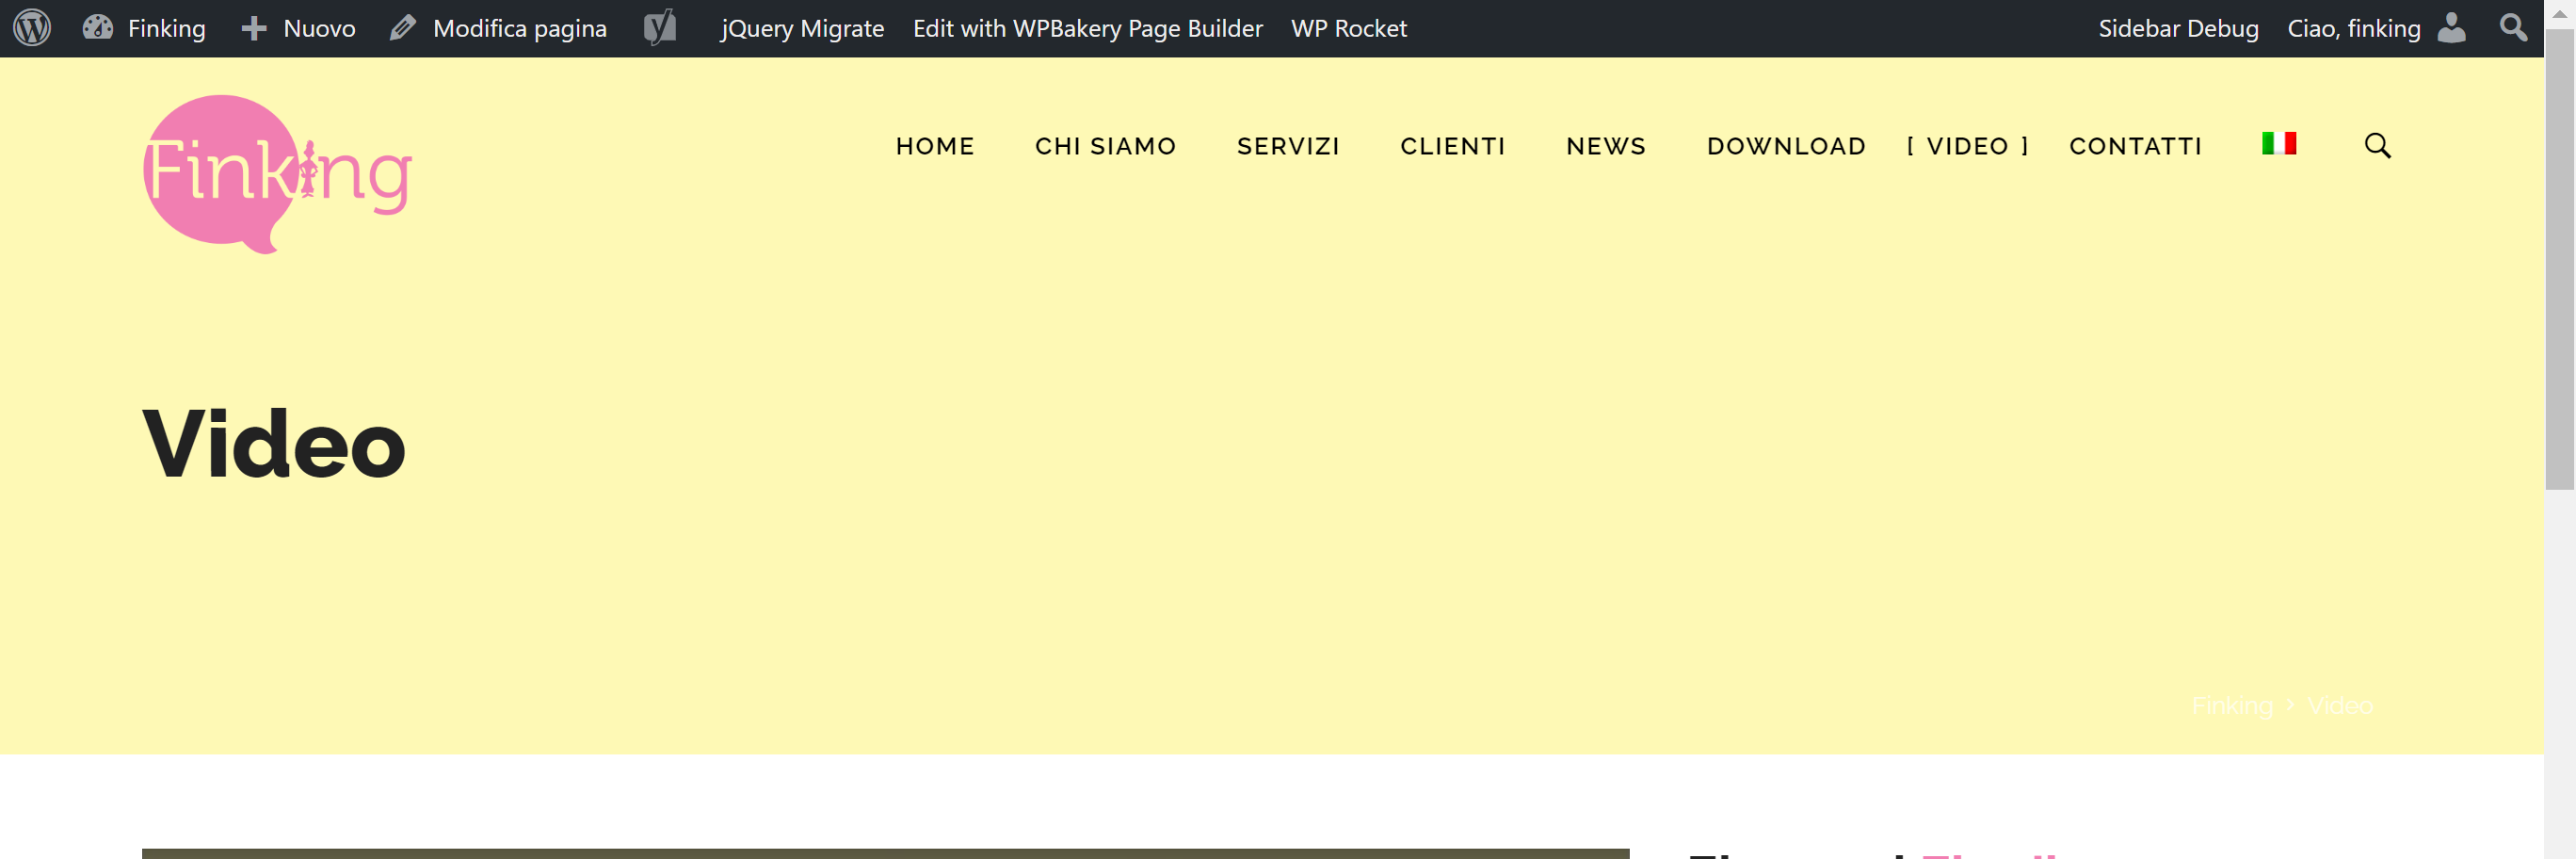Open the SERVIZI menu item
The height and width of the screenshot is (859, 2576).
coord(1288,146)
